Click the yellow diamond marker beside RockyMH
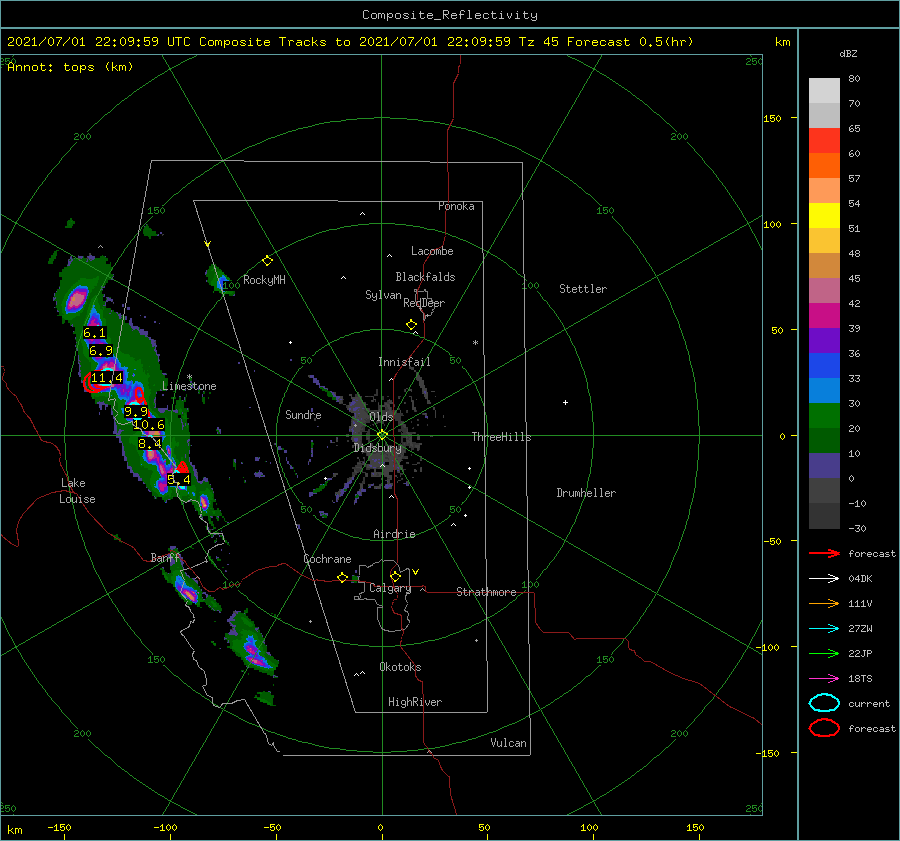Screen dimensions: 900x841 267,261
